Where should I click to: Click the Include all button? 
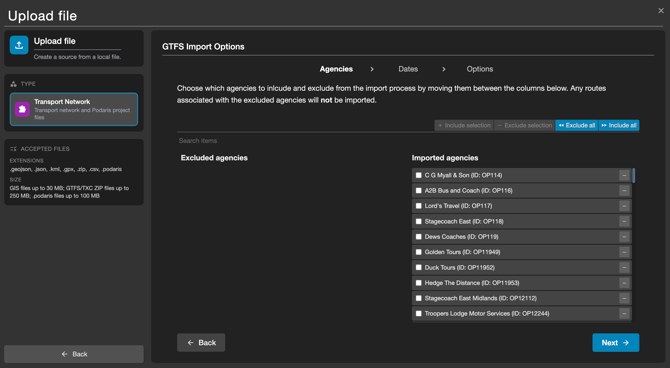point(619,125)
